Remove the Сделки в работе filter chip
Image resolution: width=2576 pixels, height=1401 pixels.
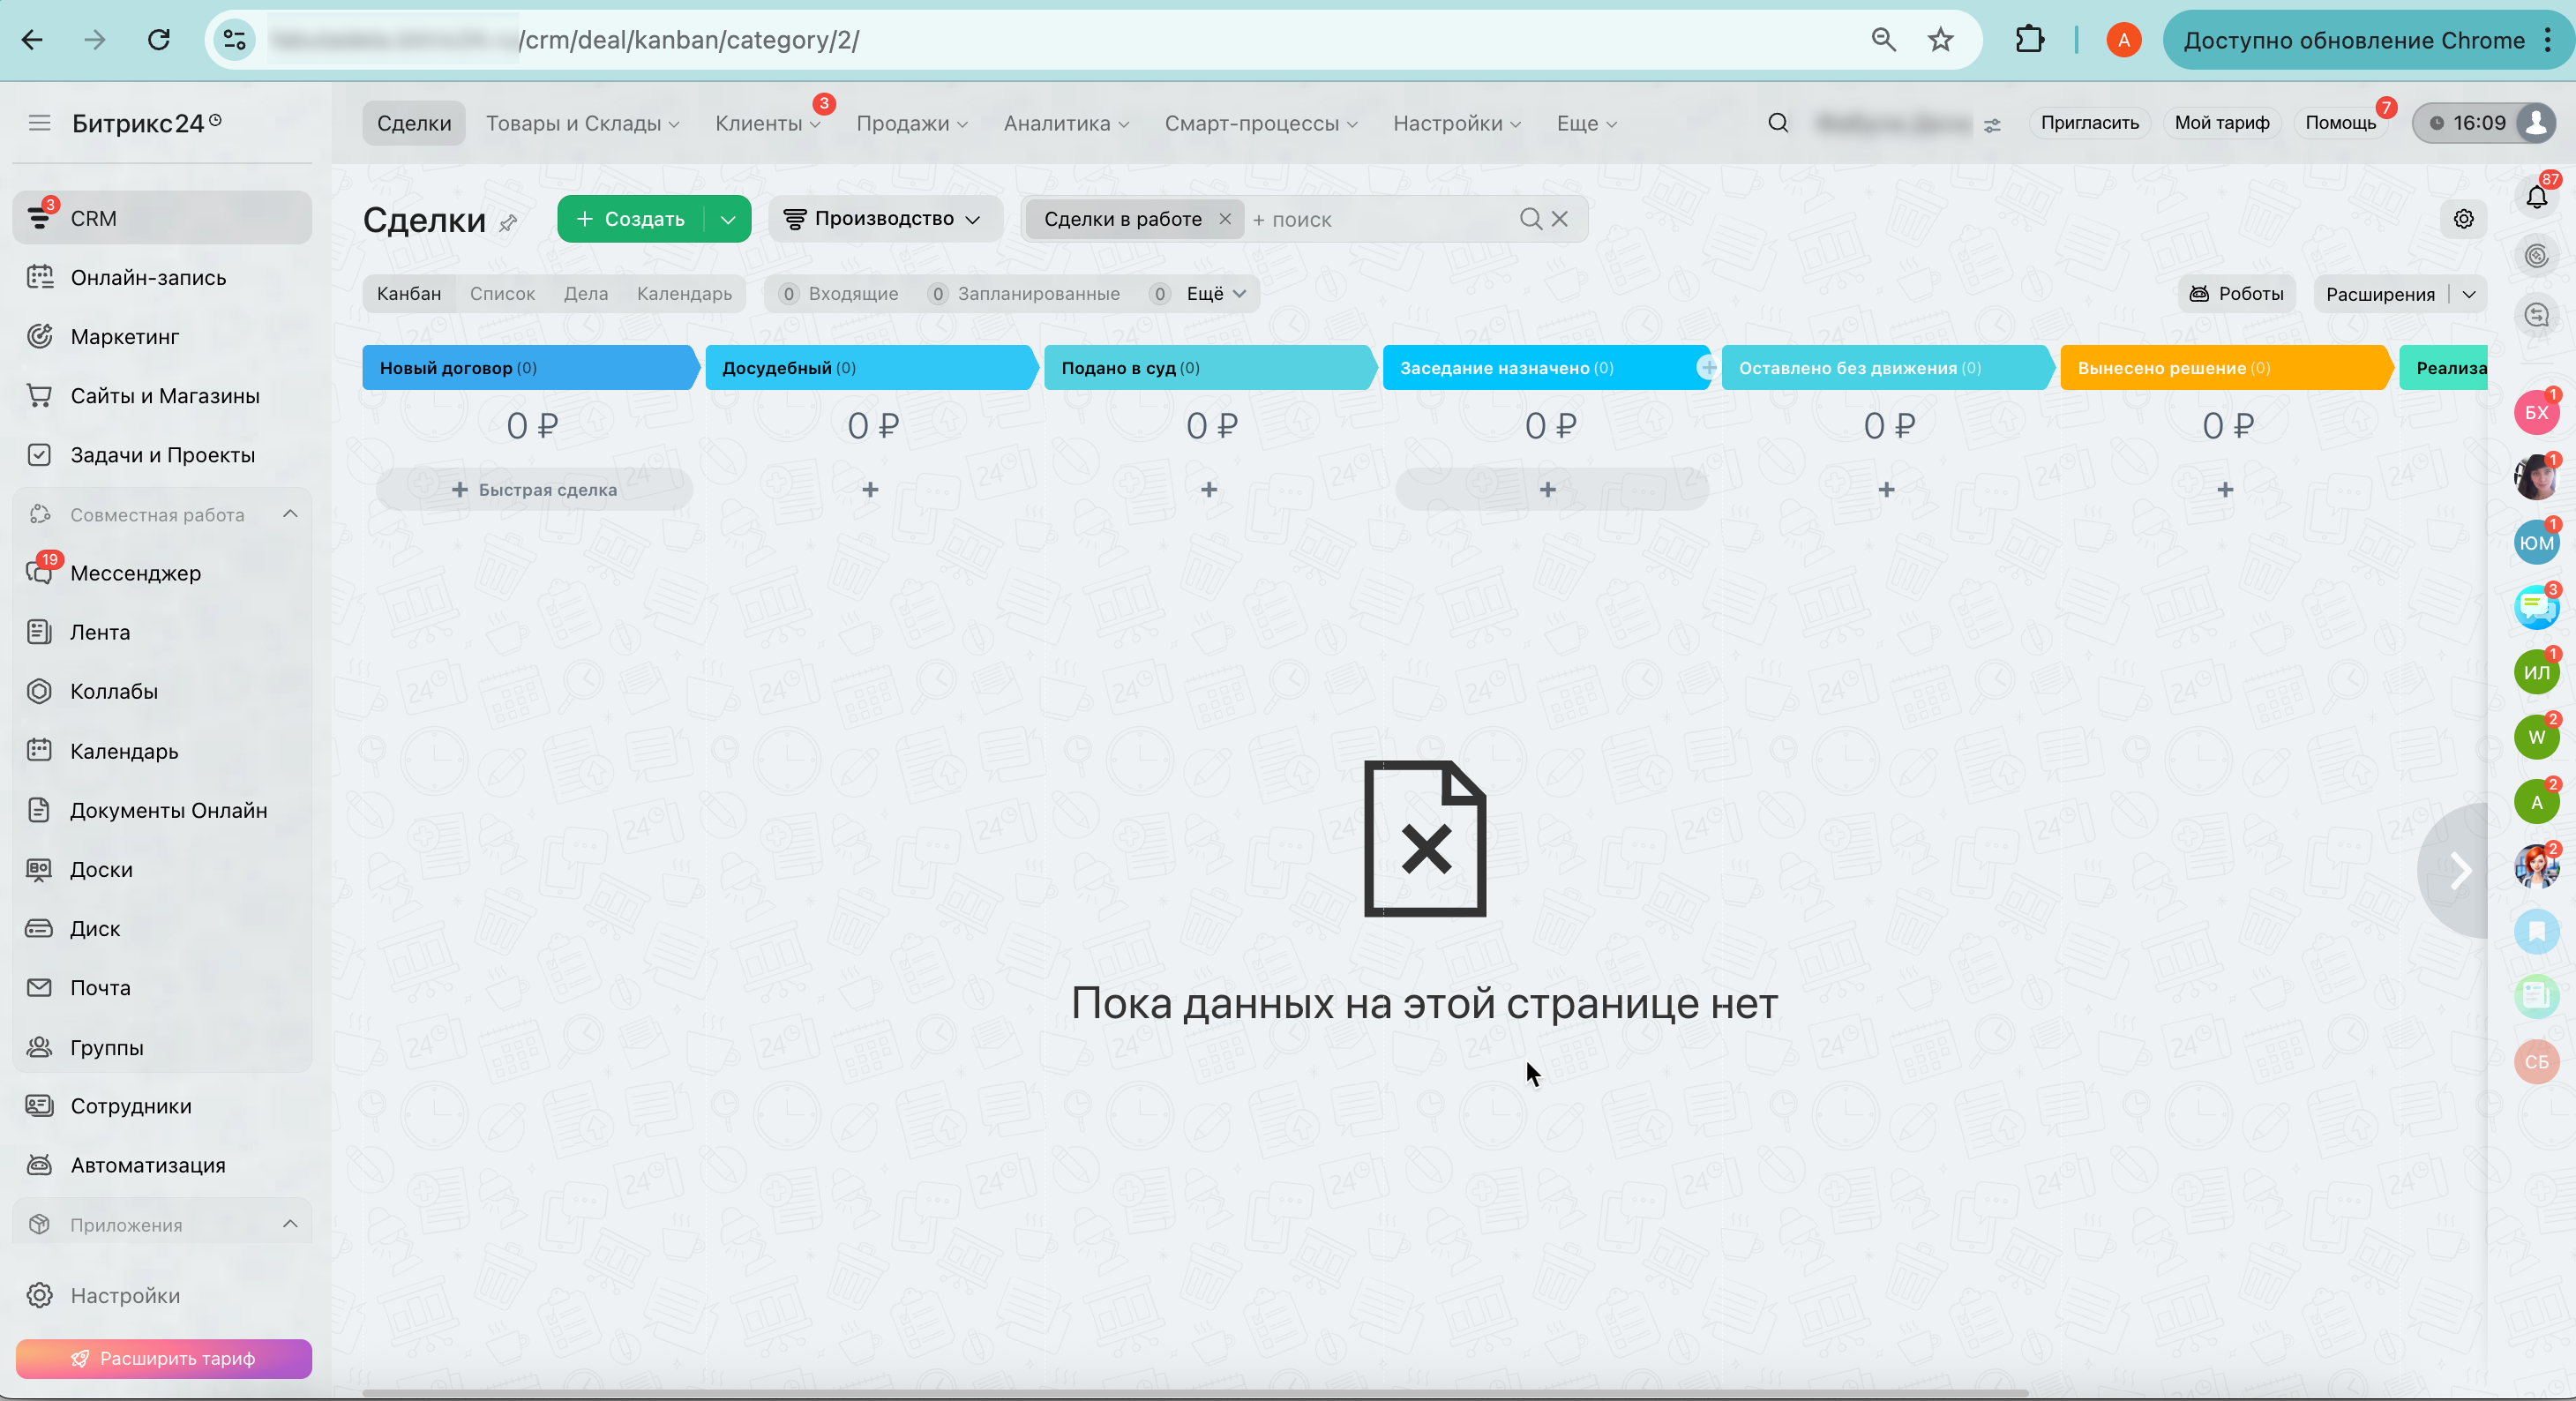[1224, 219]
